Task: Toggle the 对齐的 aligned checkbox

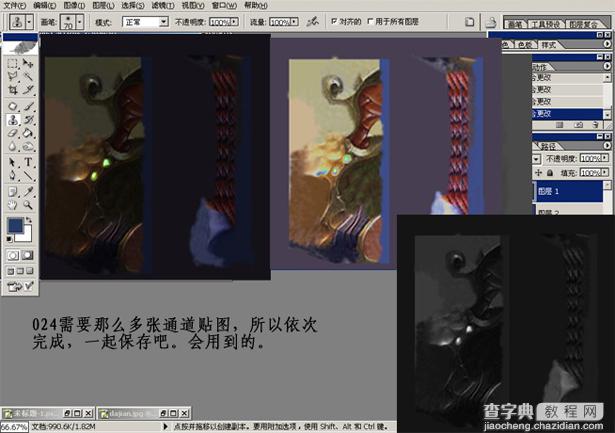Action: tap(334, 22)
